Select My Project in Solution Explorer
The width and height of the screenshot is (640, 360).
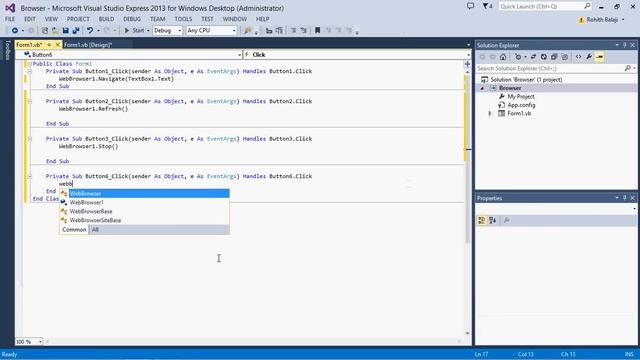click(x=520, y=97)
